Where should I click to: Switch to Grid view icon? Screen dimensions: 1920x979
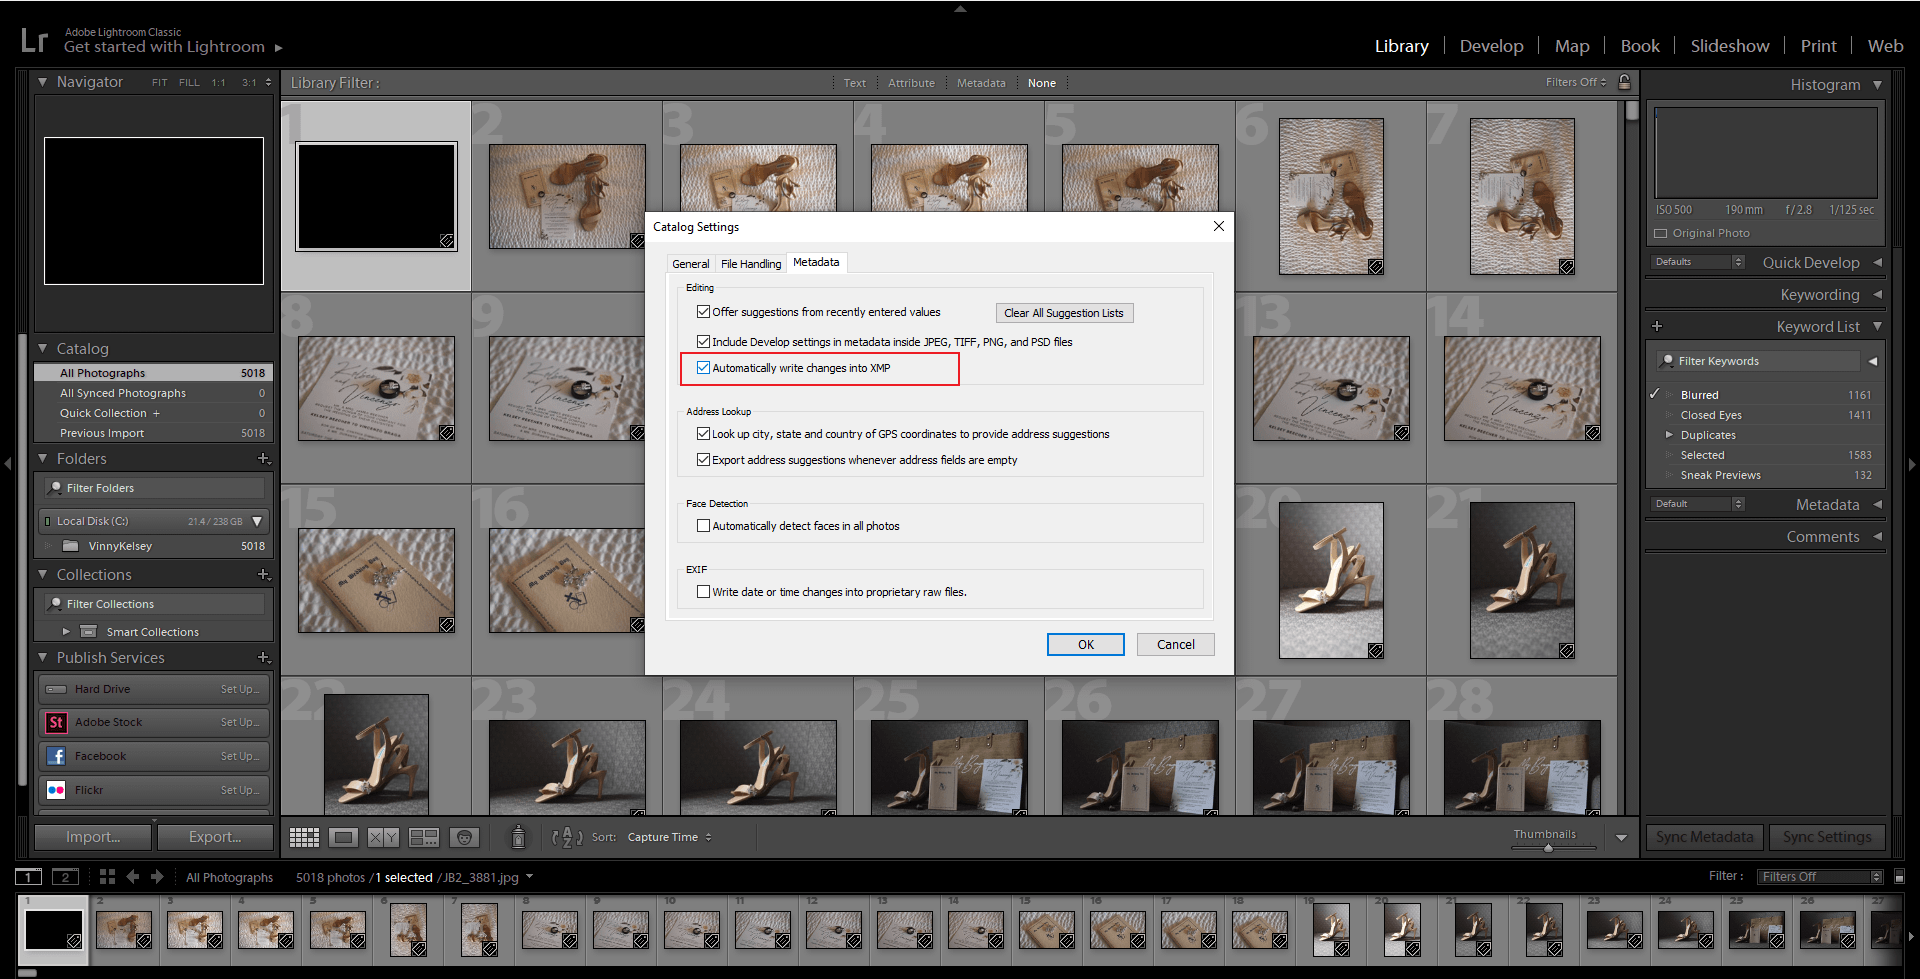(x=304, y=837)
